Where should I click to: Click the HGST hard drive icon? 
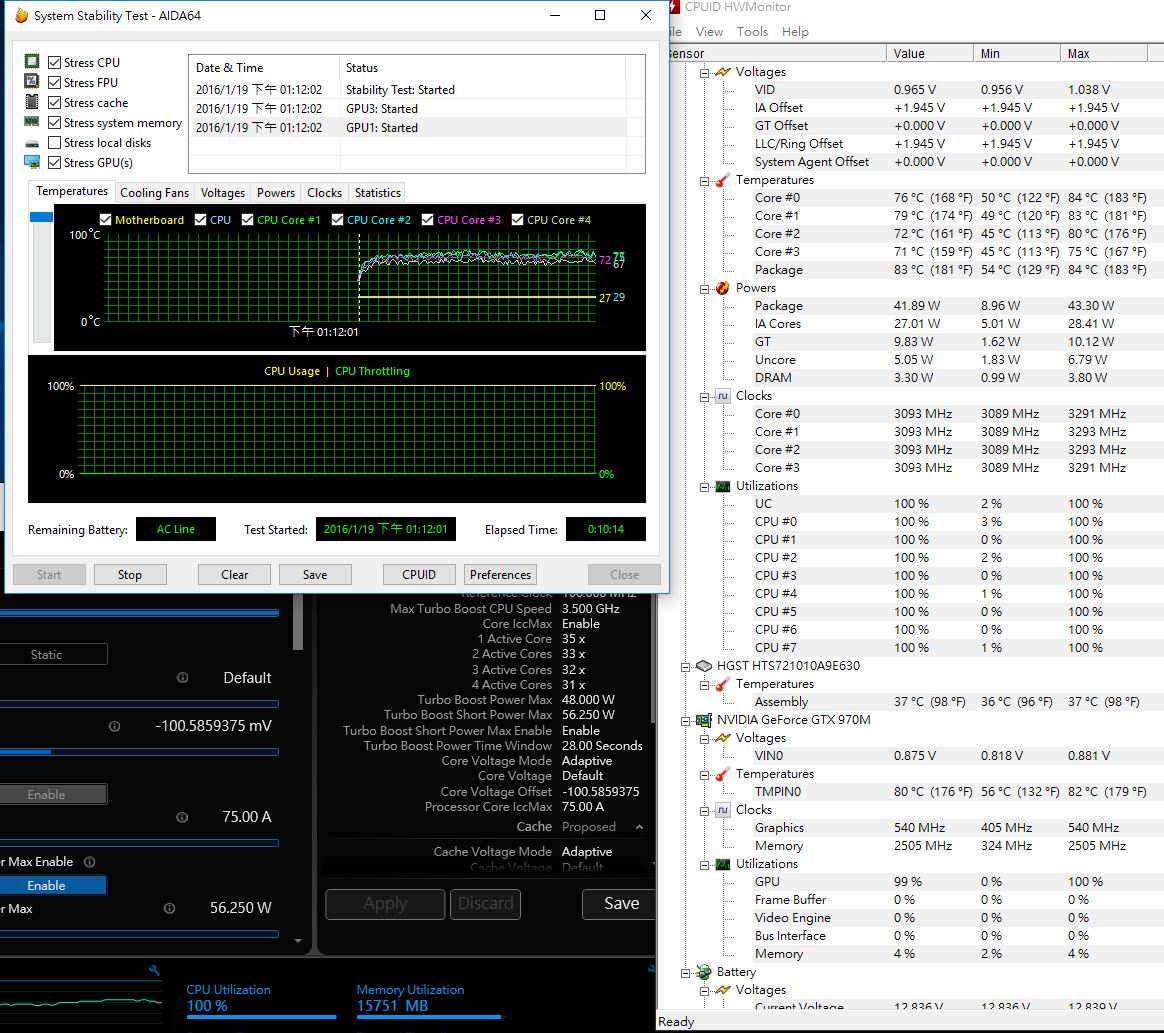click(x=704, y=666)
